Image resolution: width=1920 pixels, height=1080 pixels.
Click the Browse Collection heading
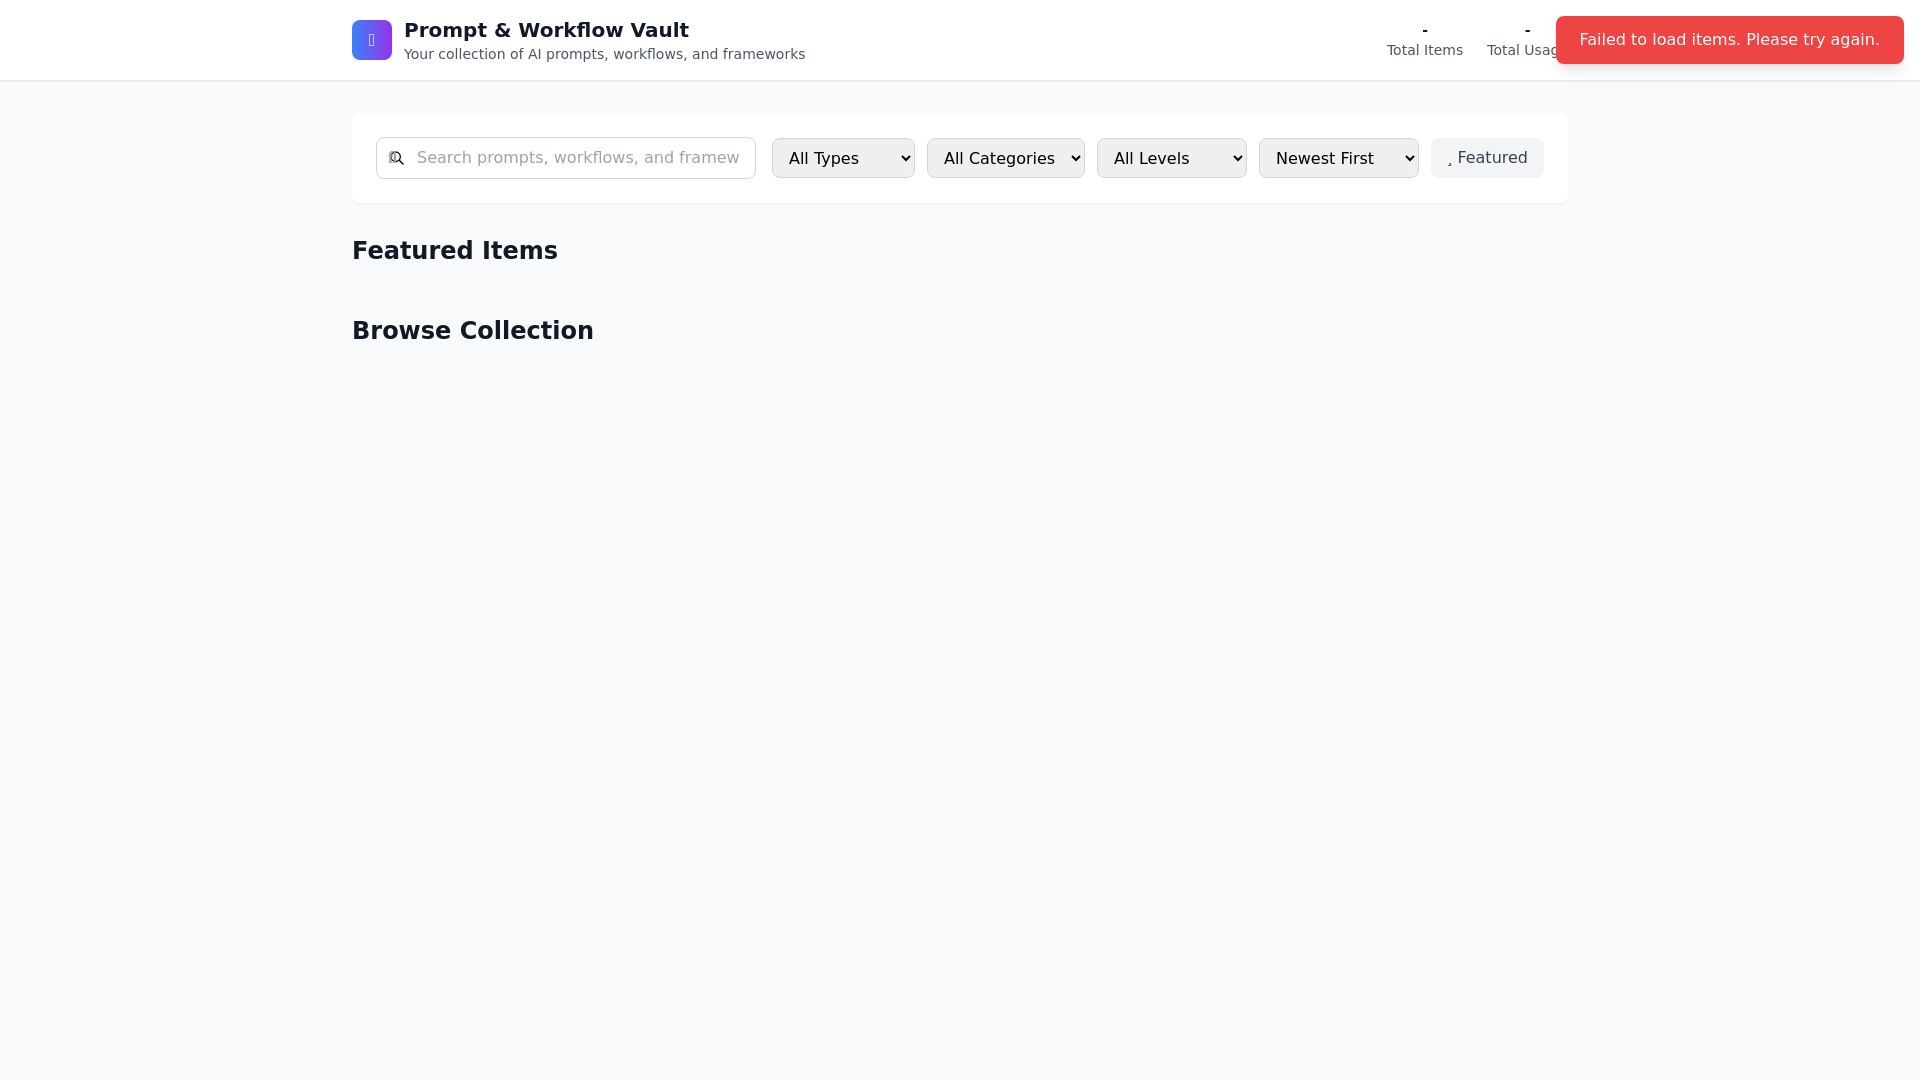pos(473,331)
